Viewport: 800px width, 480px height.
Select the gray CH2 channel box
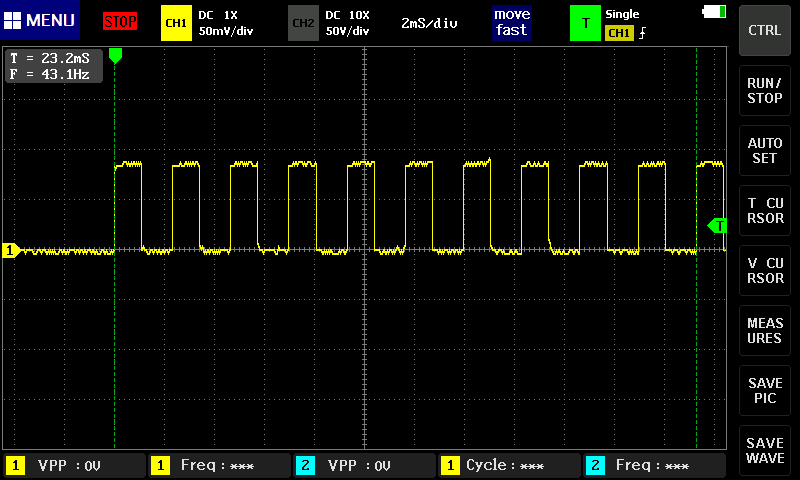[303, 23]
